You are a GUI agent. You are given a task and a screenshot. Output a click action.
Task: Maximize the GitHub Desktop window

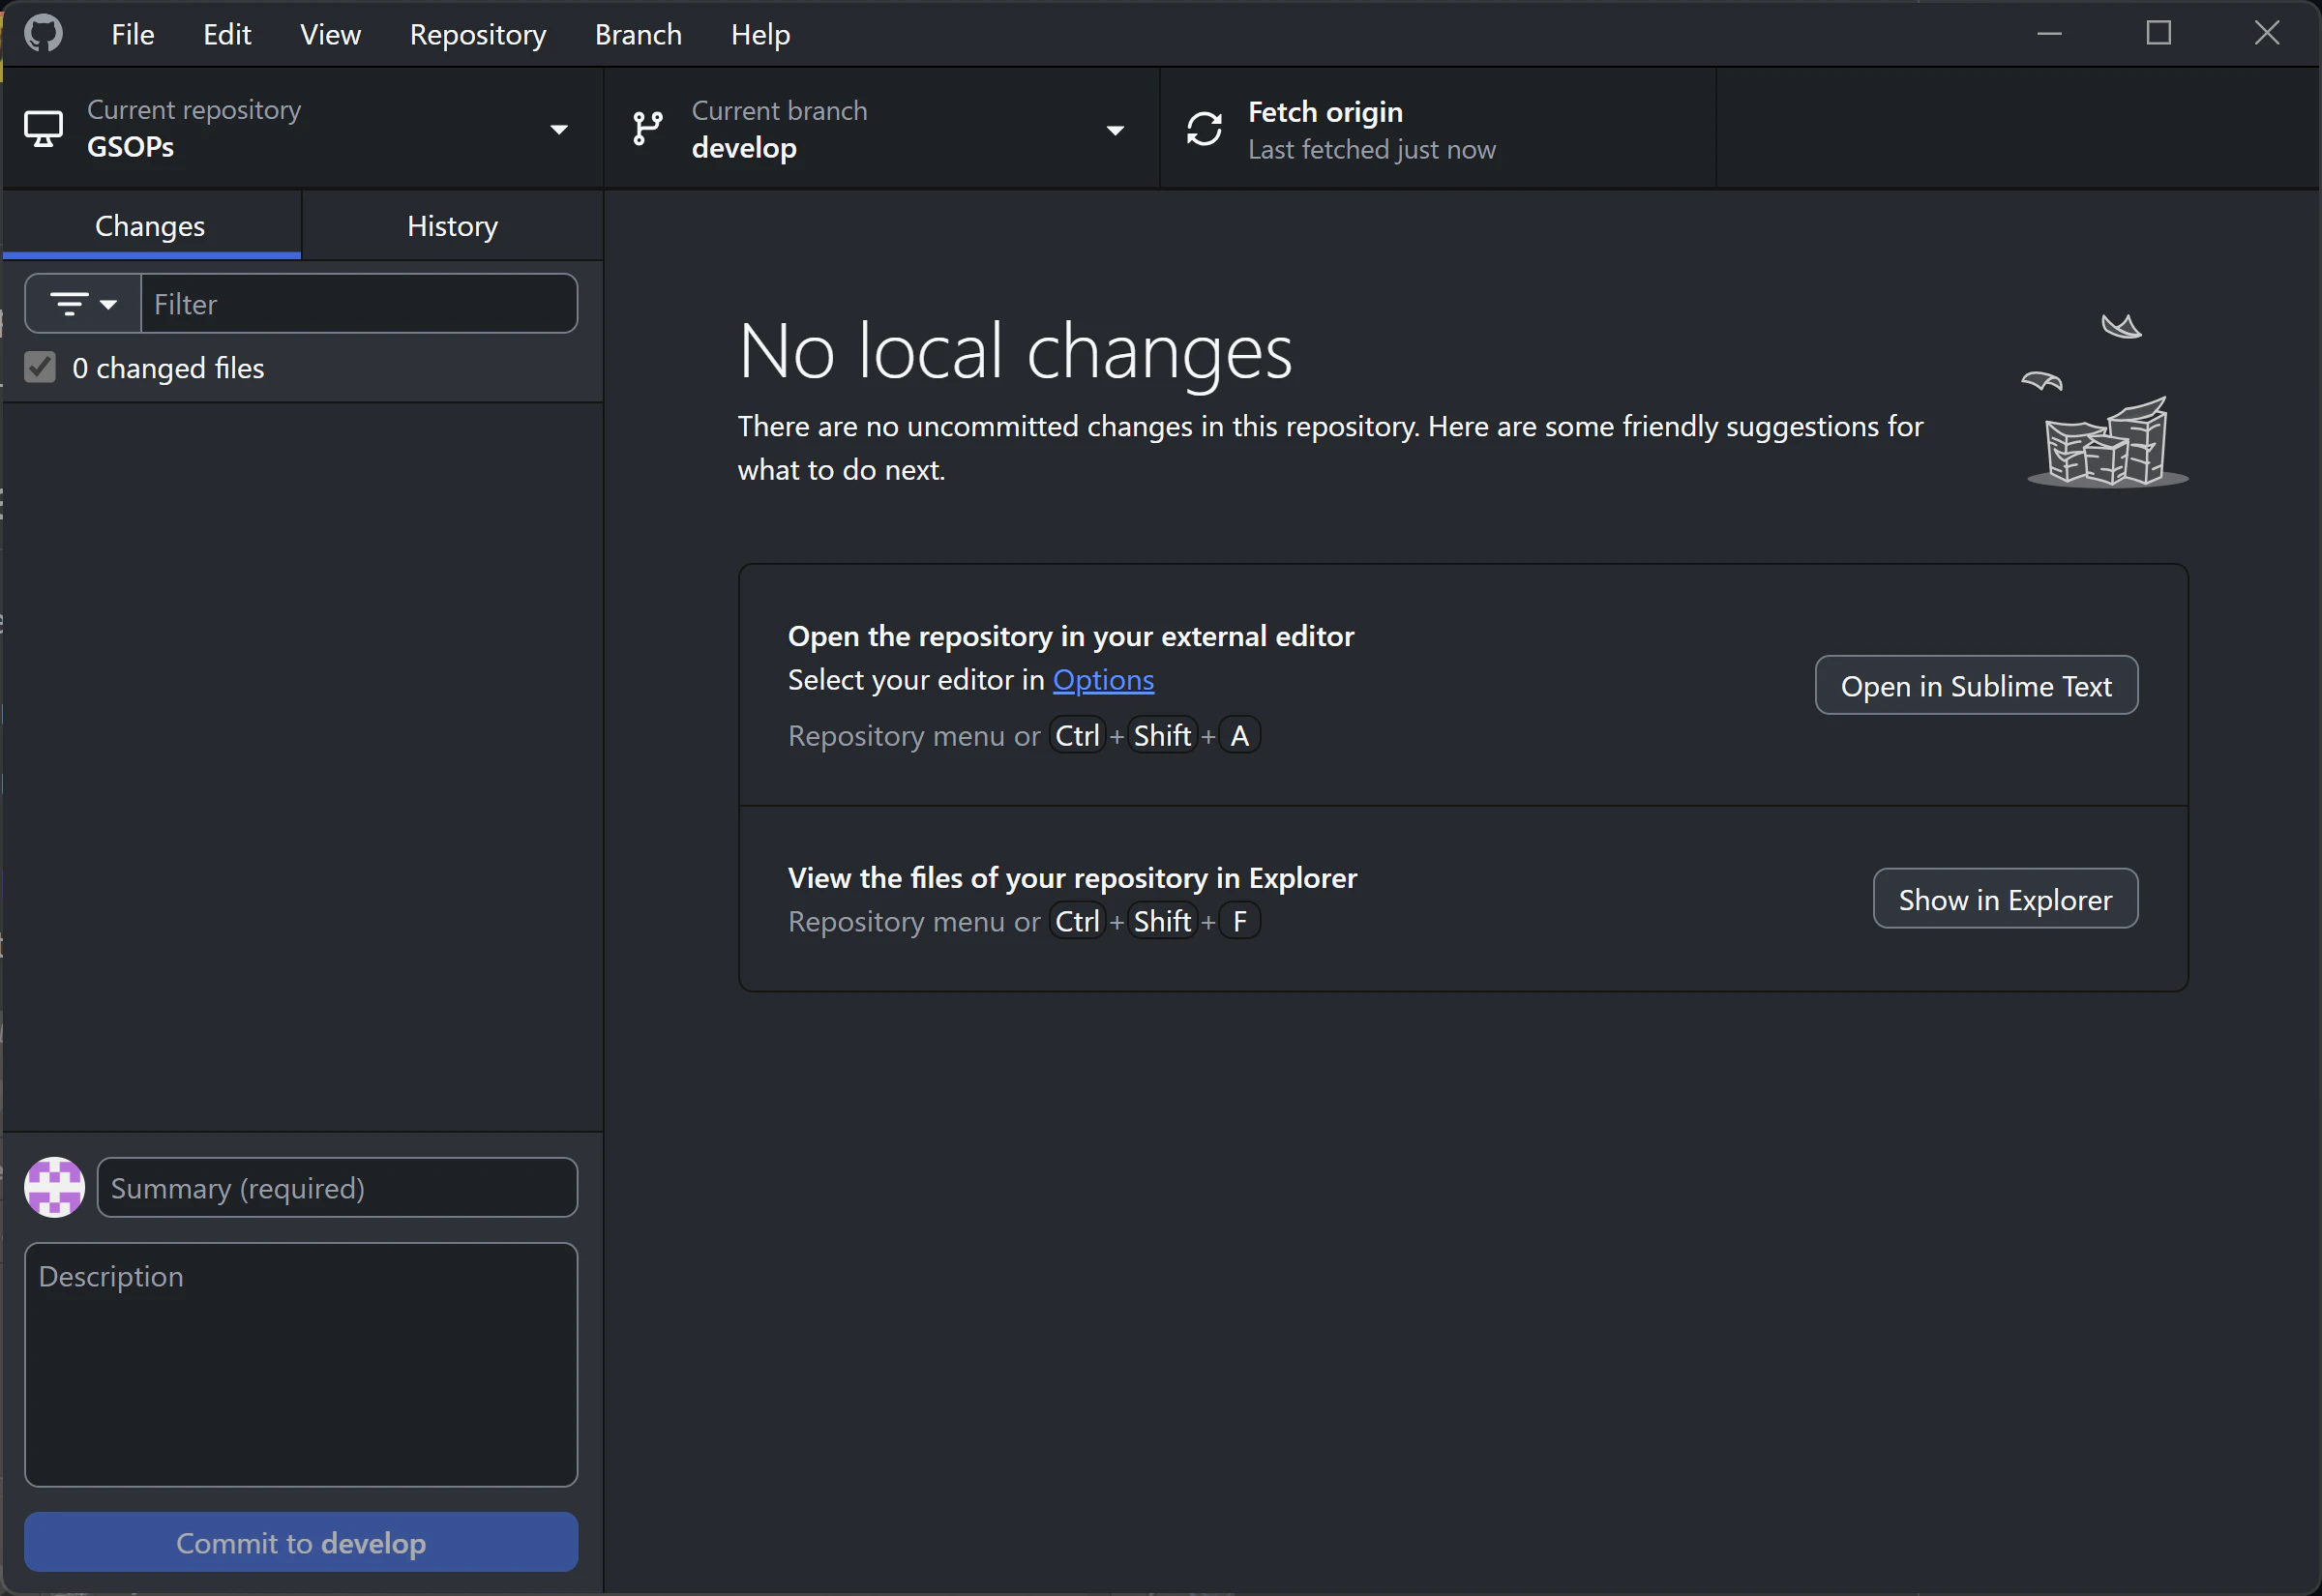click(x=2159, y=33)
